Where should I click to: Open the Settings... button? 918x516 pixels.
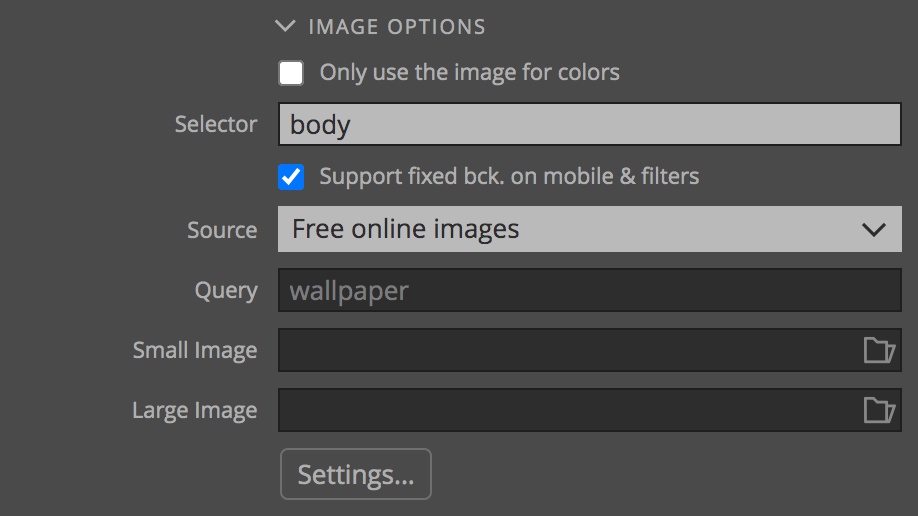click(x=356, y=474)
